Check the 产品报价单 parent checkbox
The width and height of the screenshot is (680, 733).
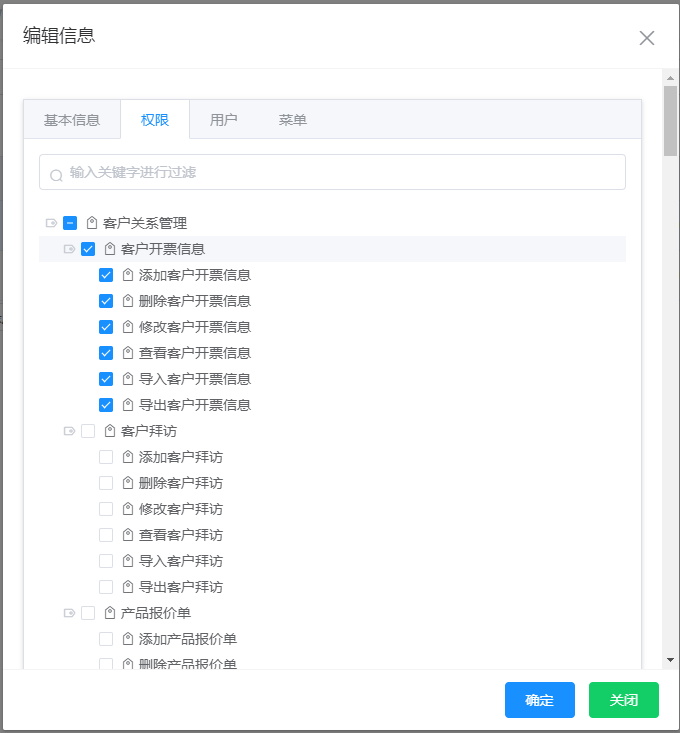tap(88, 612)
